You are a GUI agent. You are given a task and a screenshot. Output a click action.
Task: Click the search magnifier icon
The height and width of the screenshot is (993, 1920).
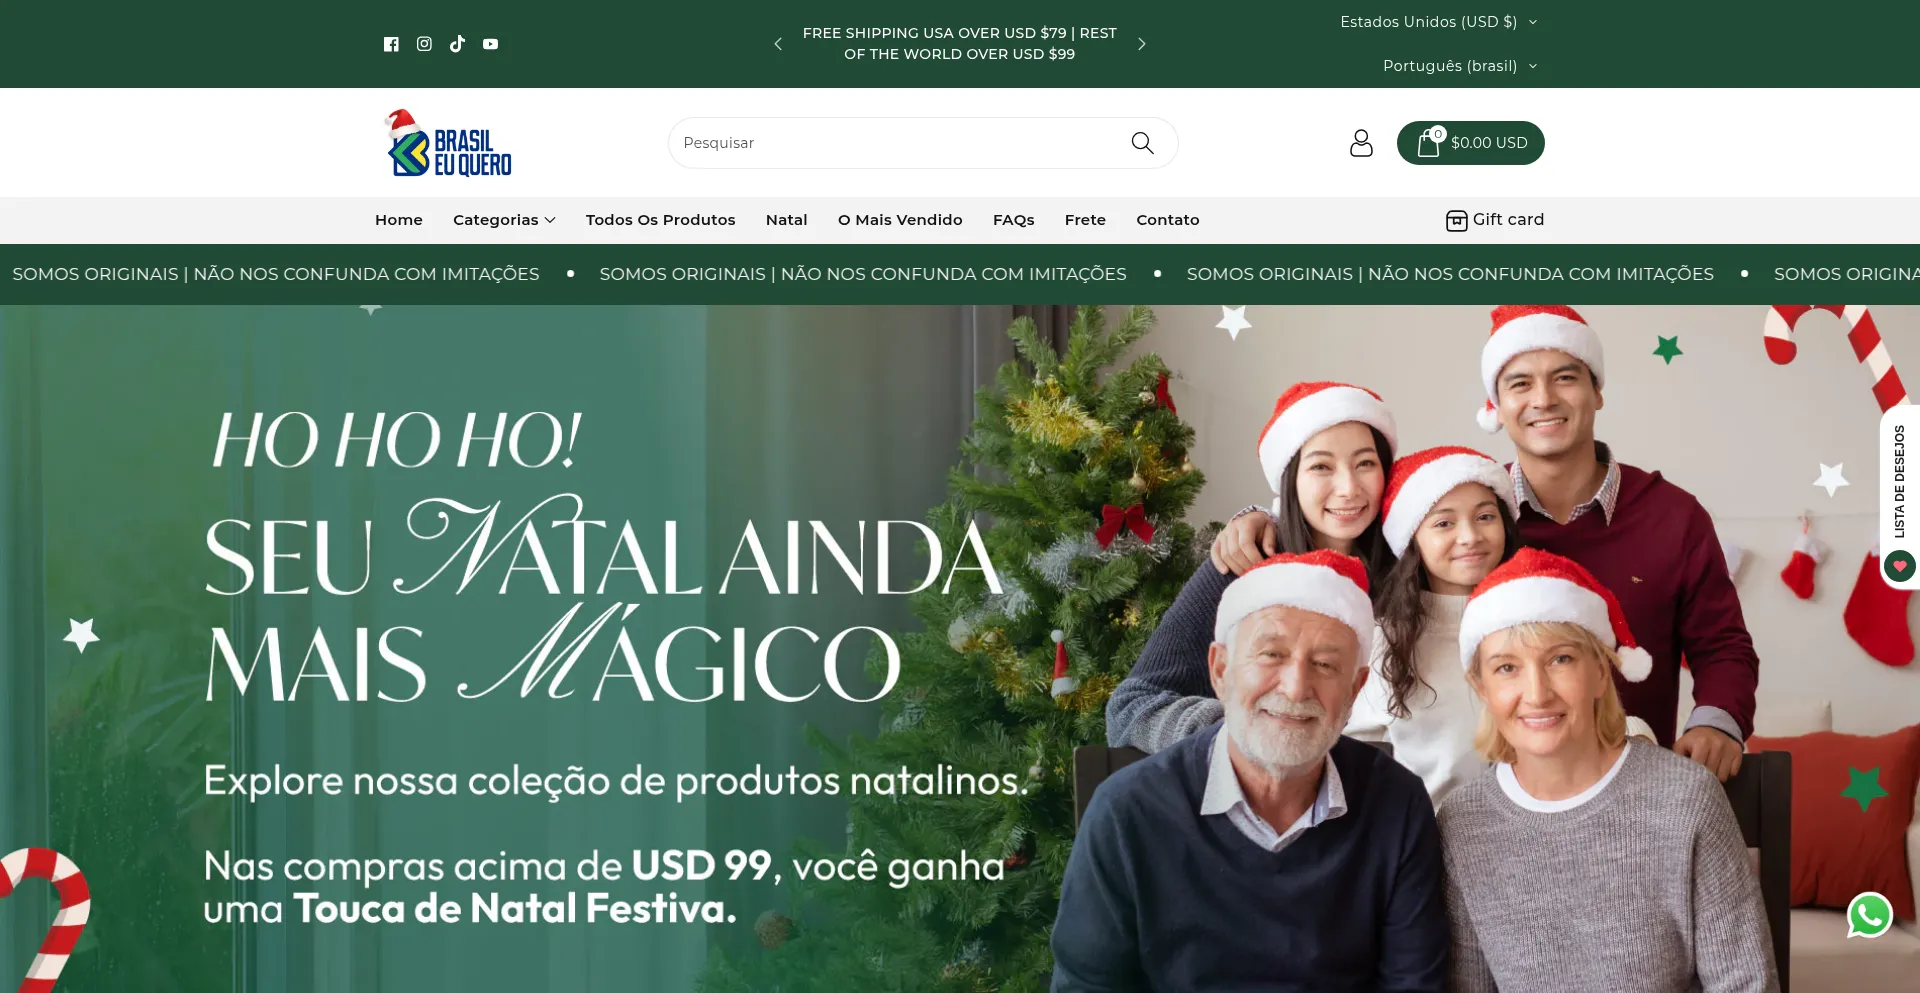coord(1142,143)
